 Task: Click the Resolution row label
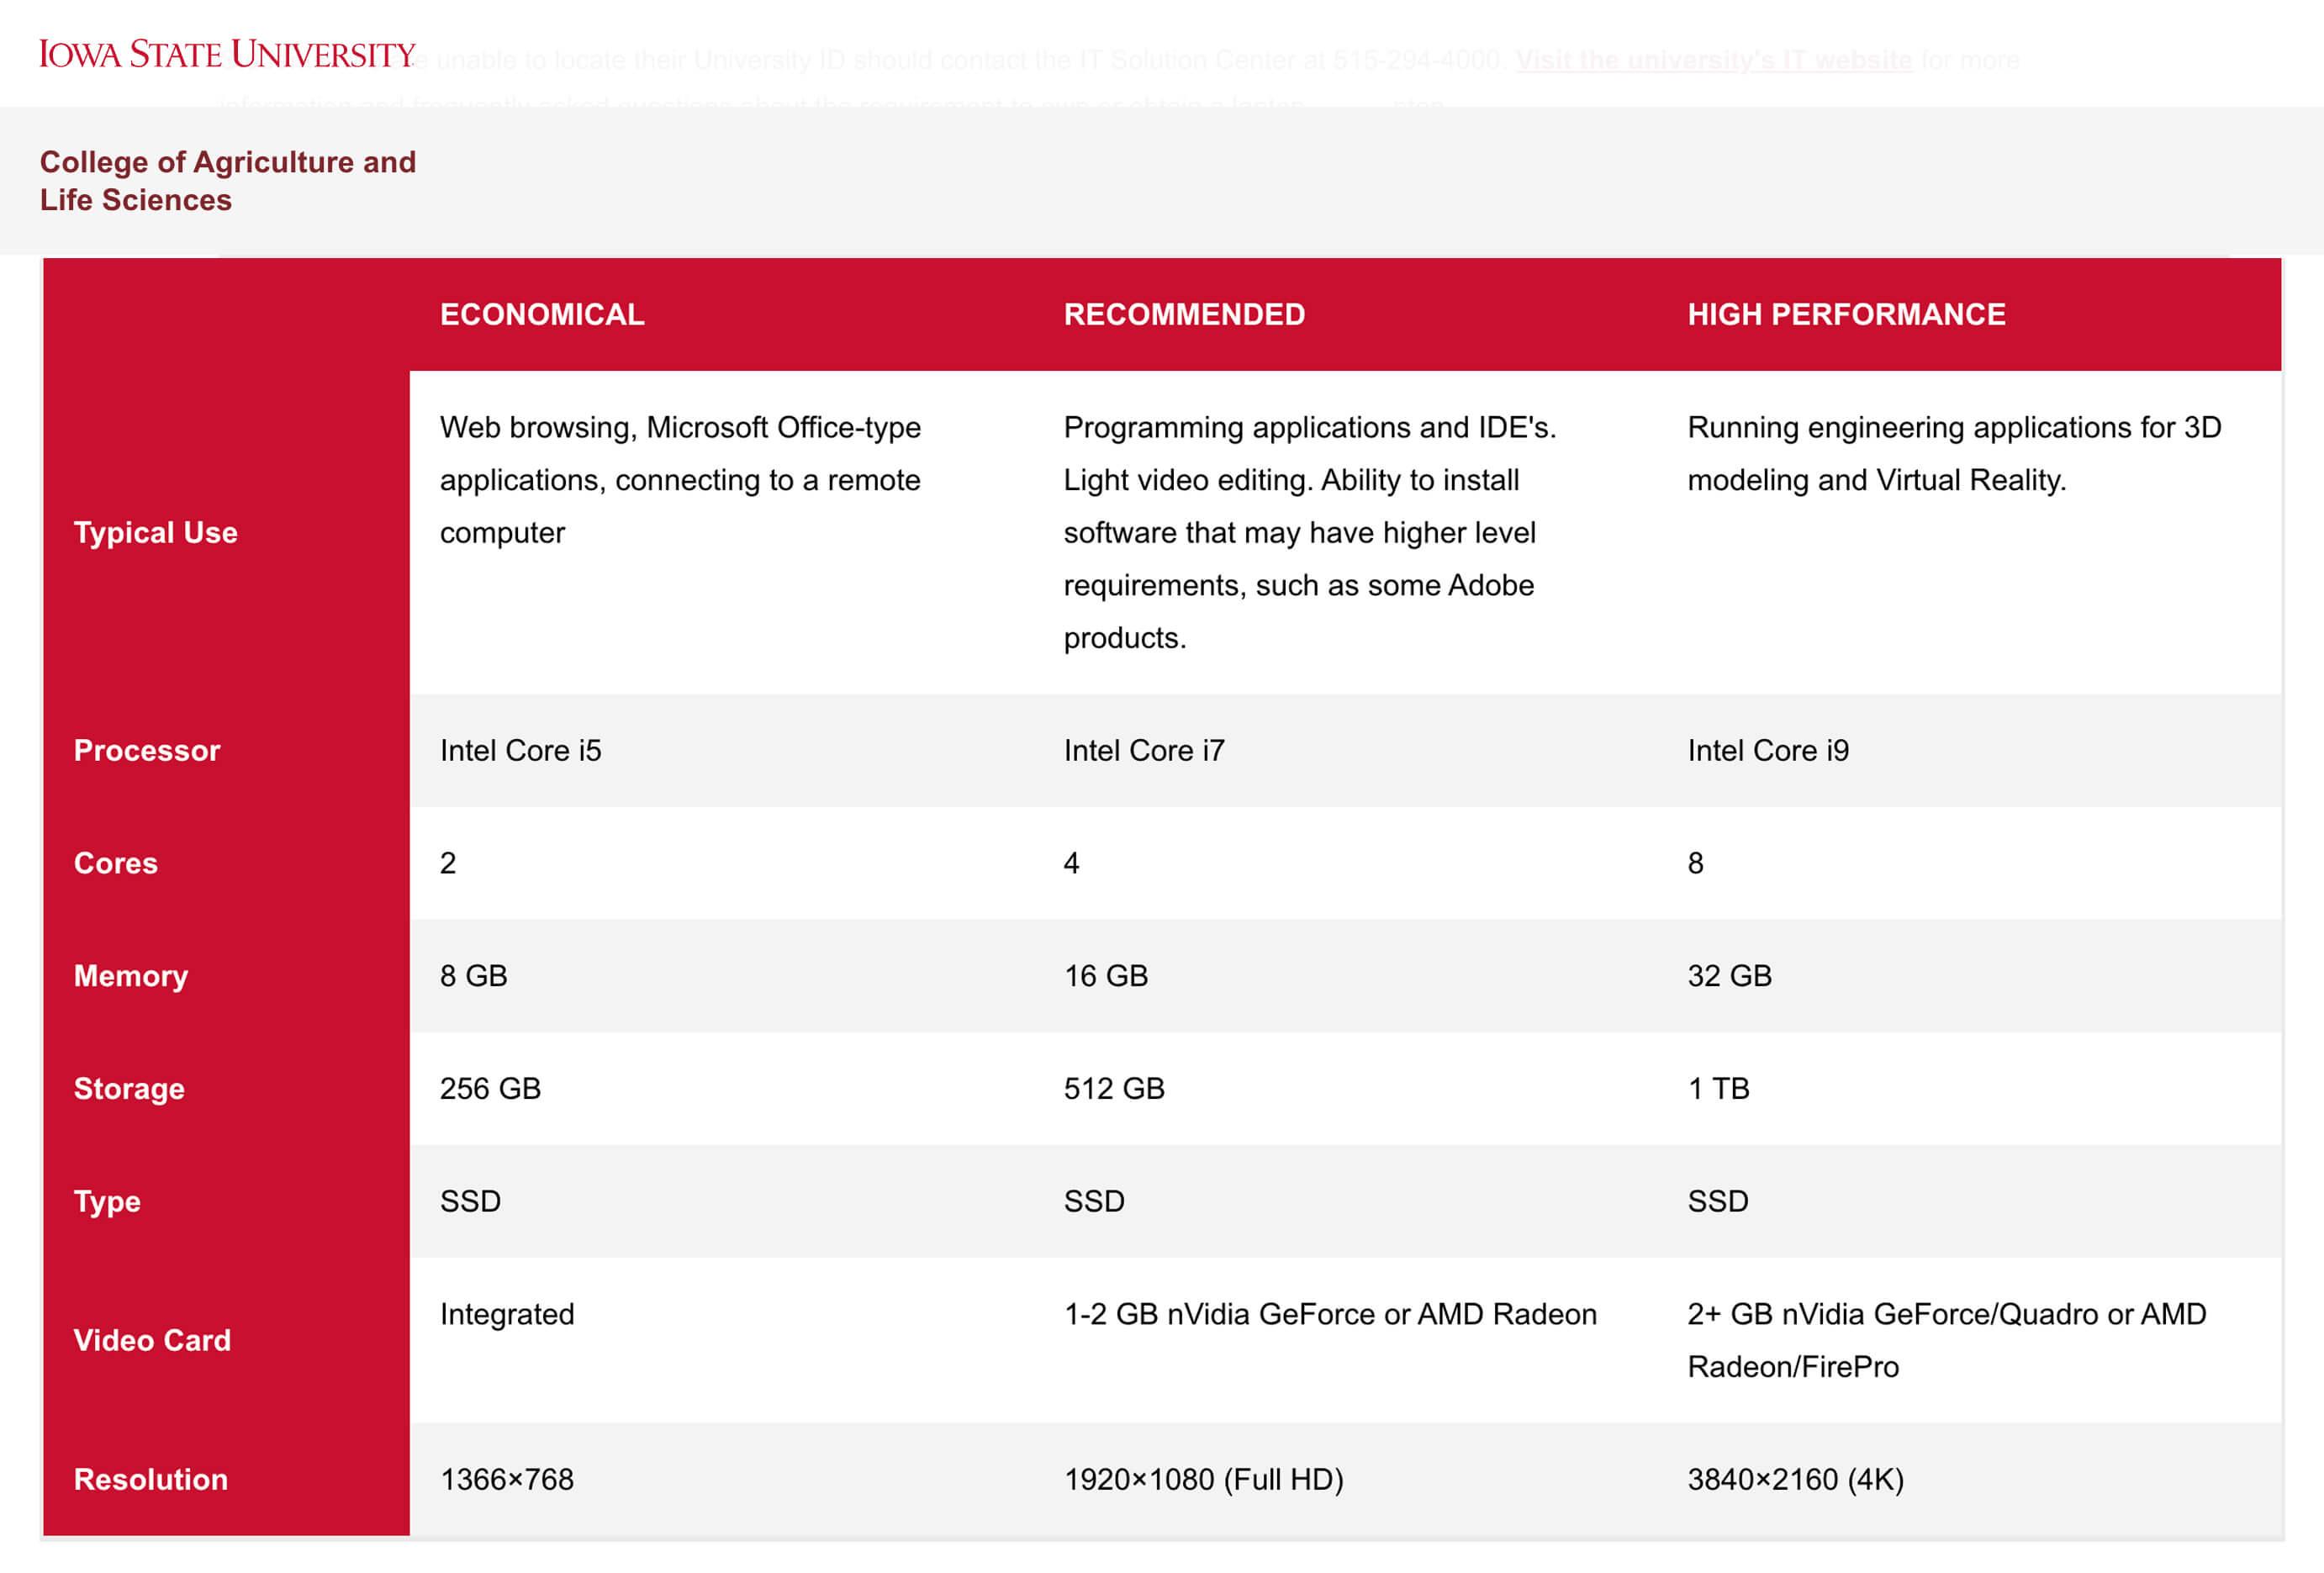[151, 1479]
